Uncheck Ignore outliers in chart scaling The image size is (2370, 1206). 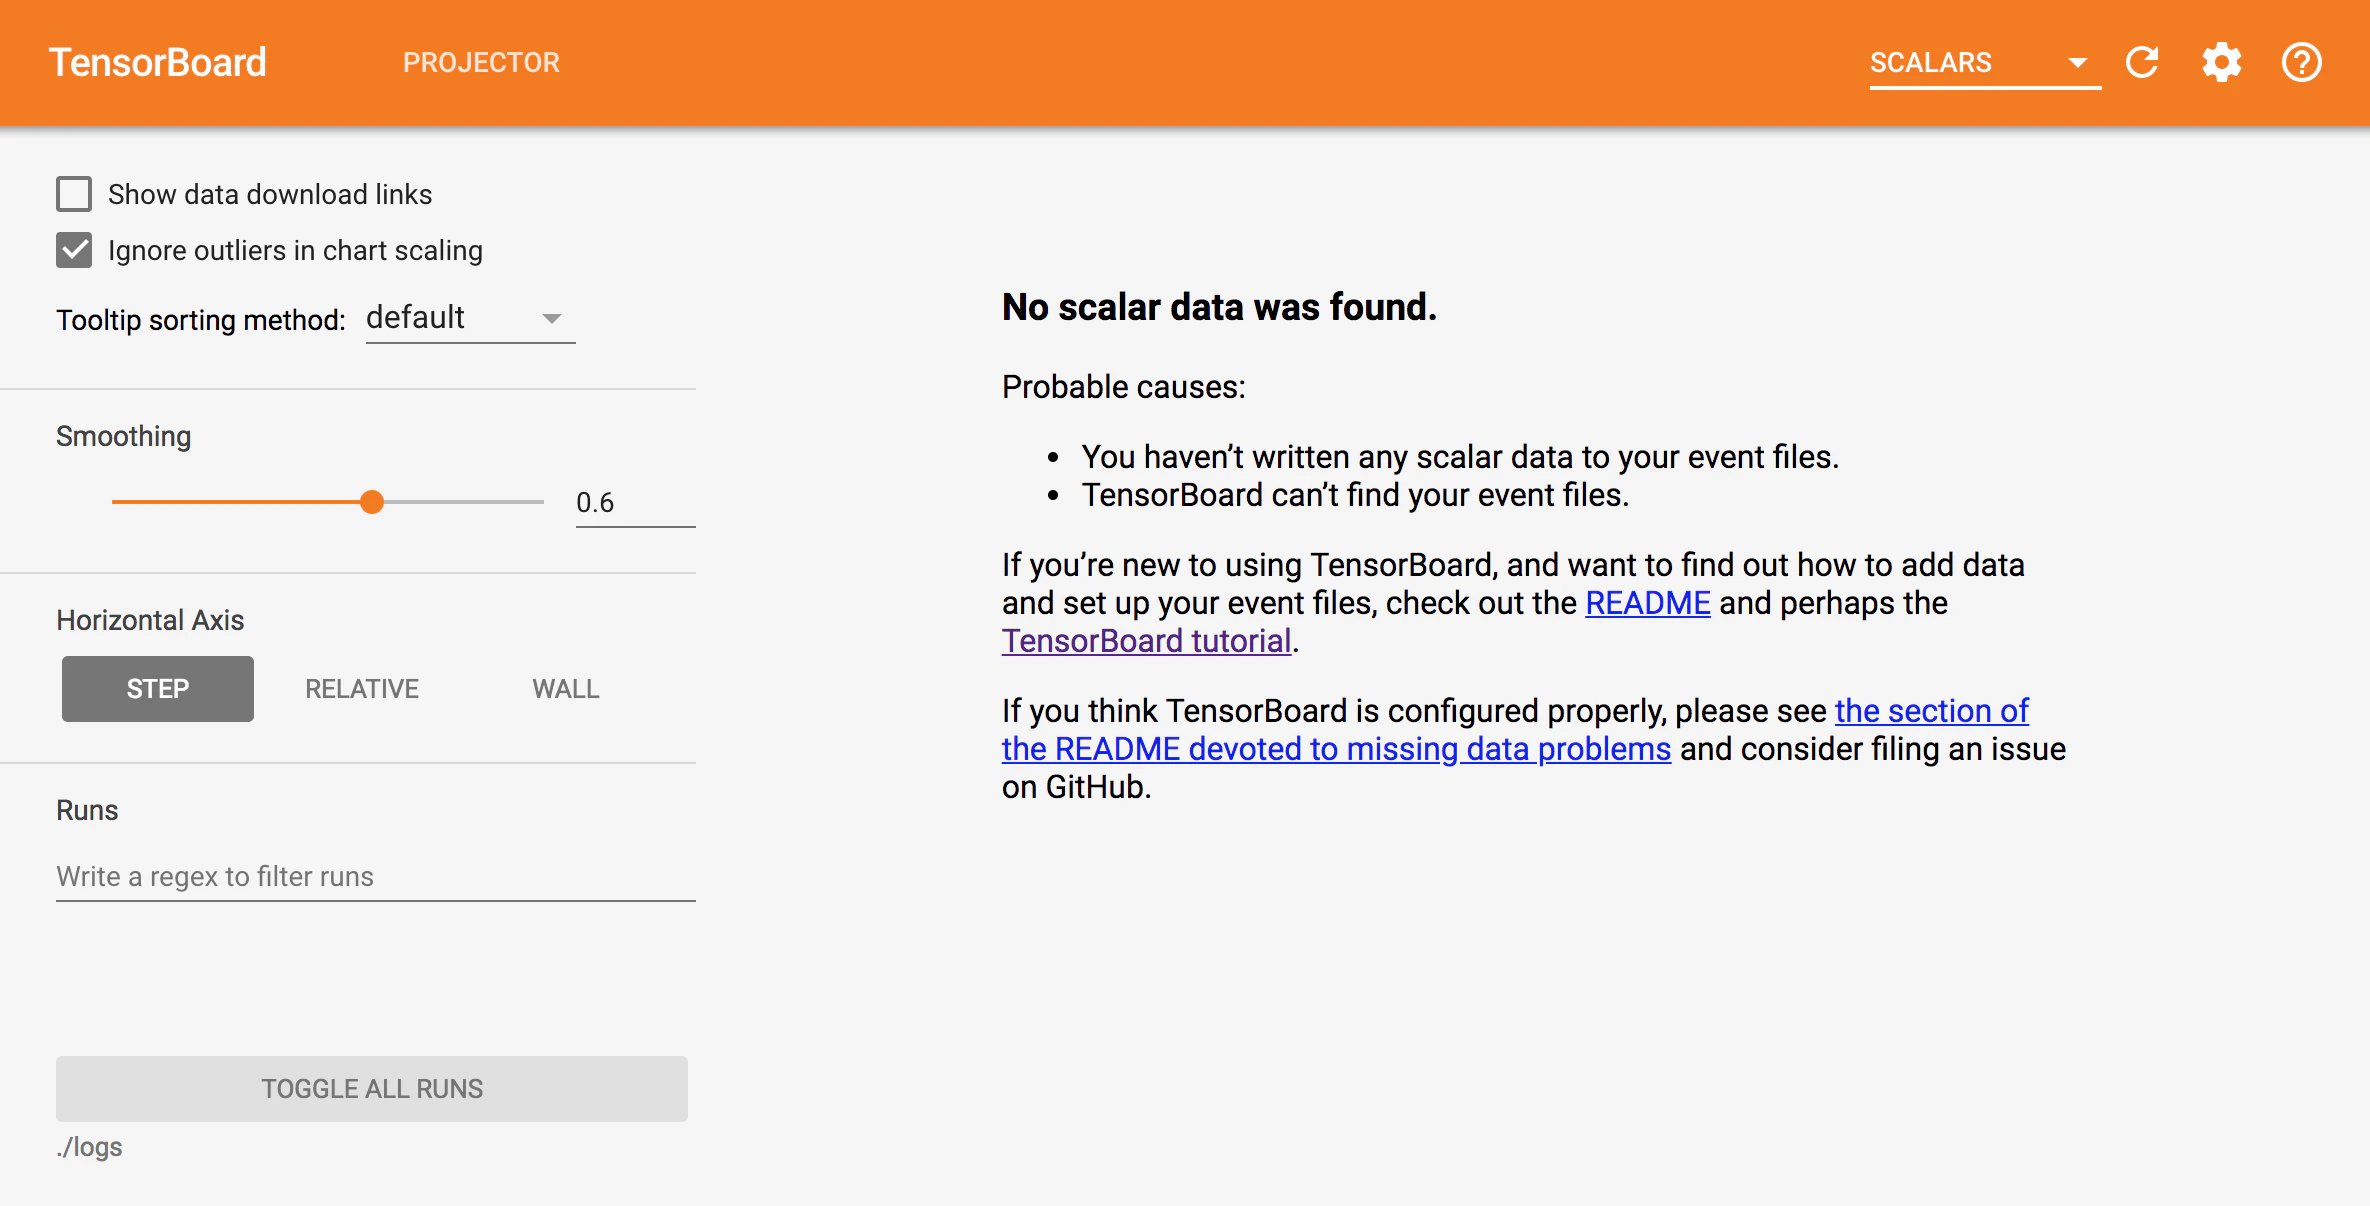point(74,250)
